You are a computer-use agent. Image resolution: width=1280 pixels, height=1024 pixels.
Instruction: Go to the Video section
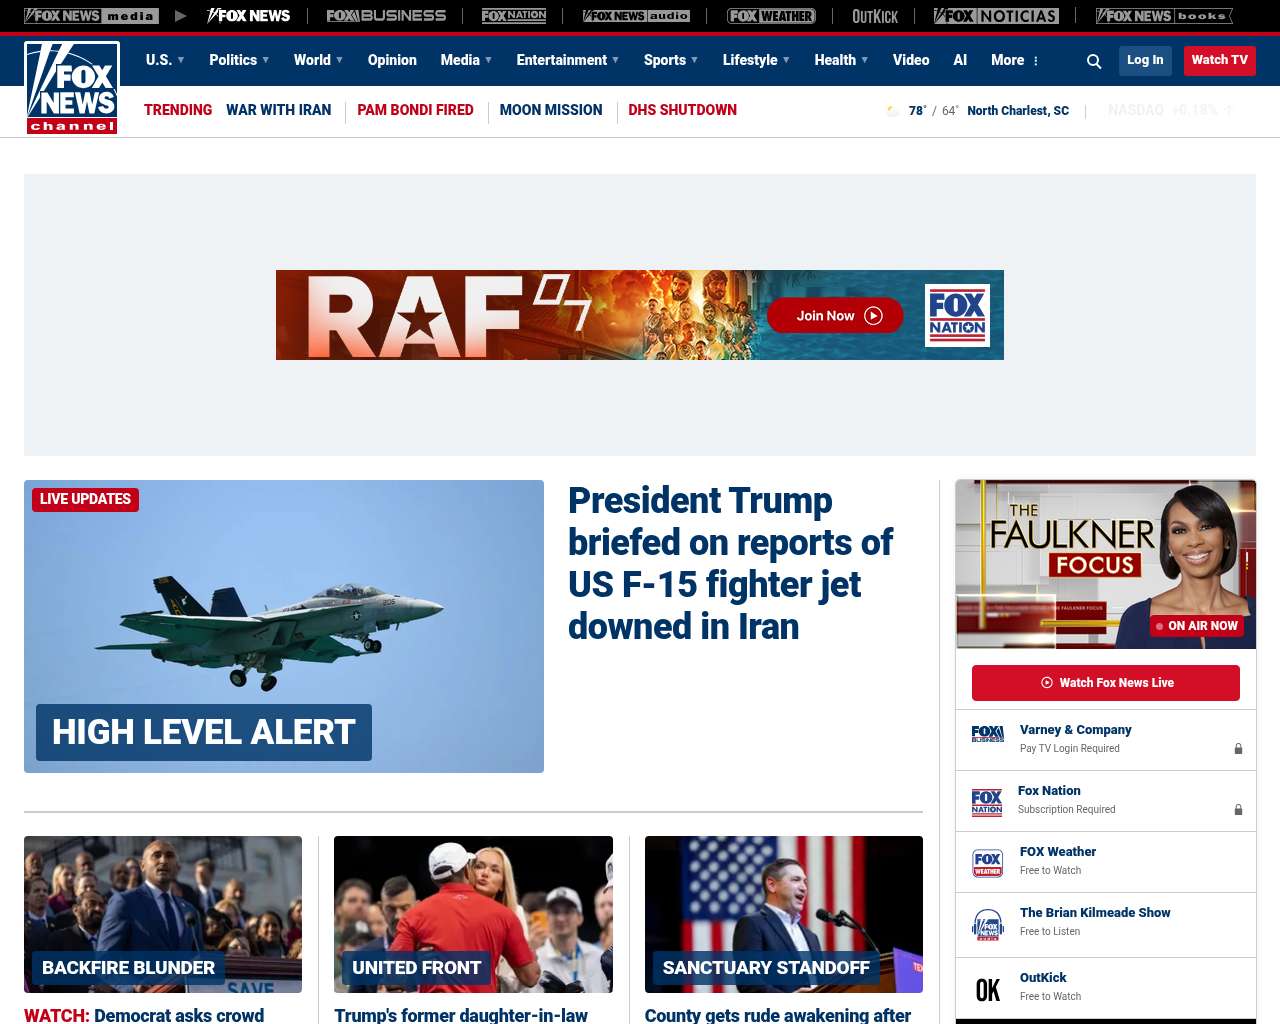point(911,60)
